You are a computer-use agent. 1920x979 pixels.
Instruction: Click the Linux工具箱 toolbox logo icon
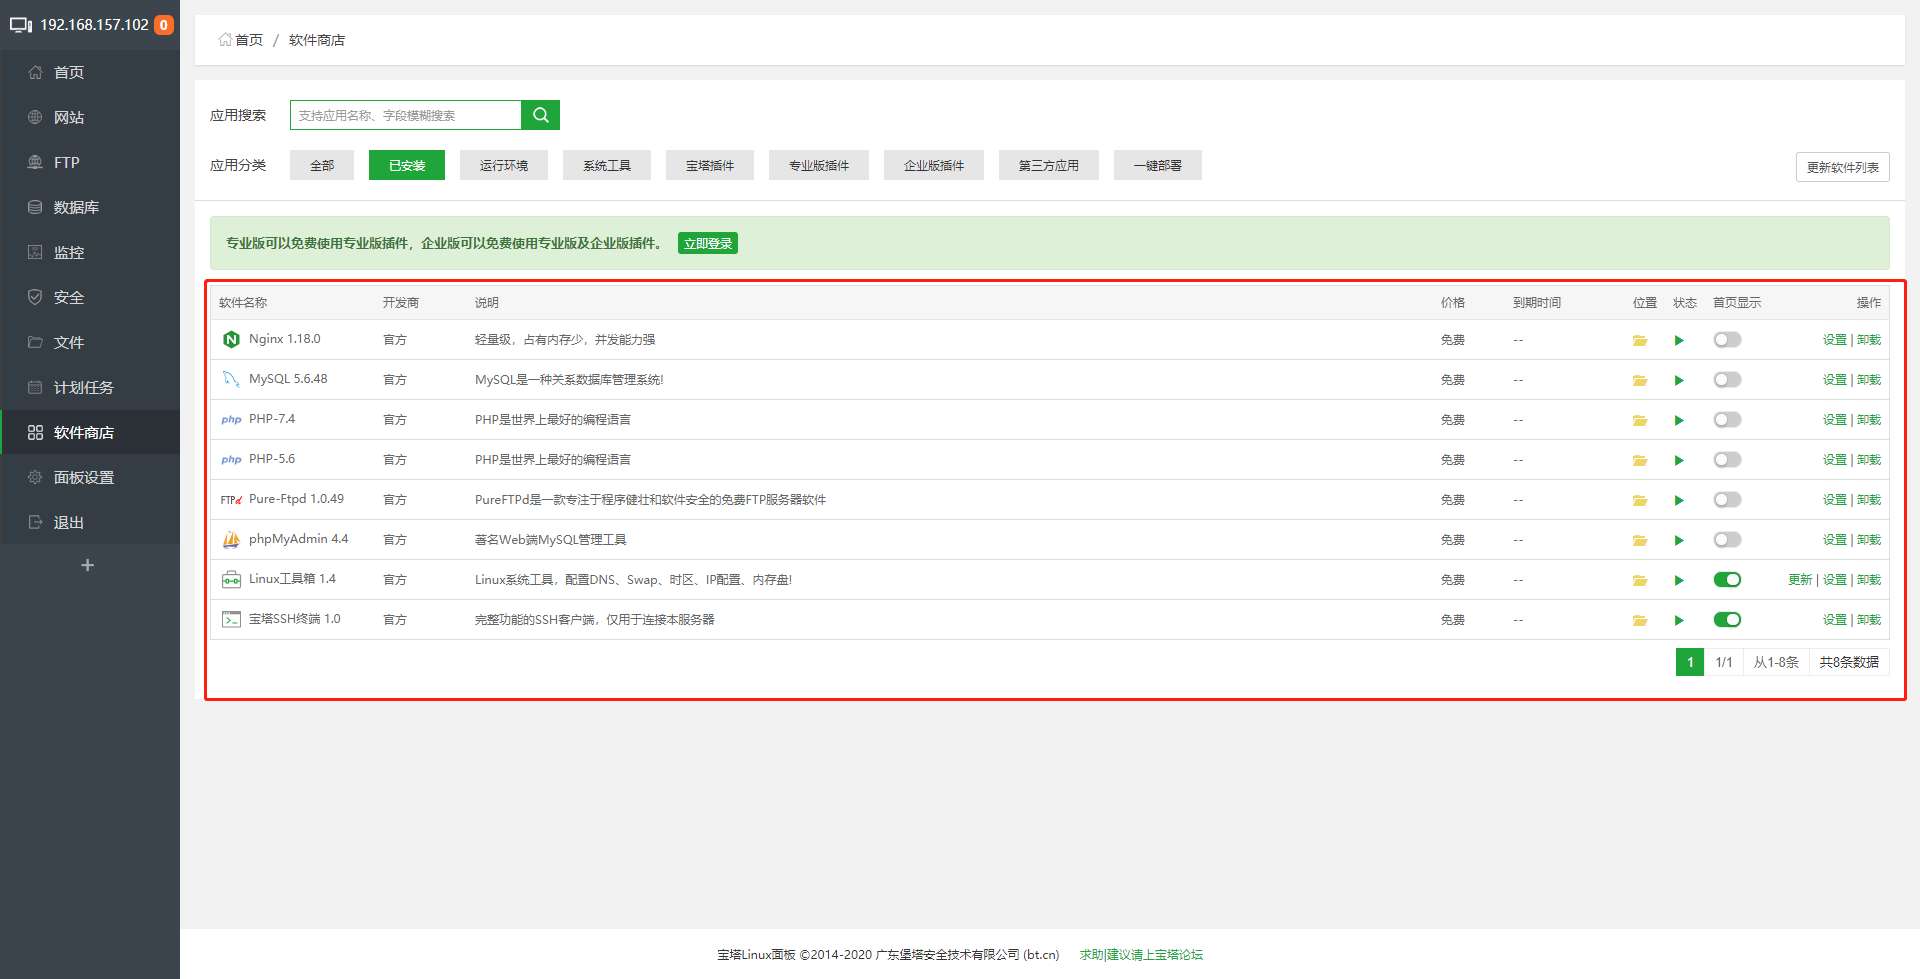(x=231, y=580)
